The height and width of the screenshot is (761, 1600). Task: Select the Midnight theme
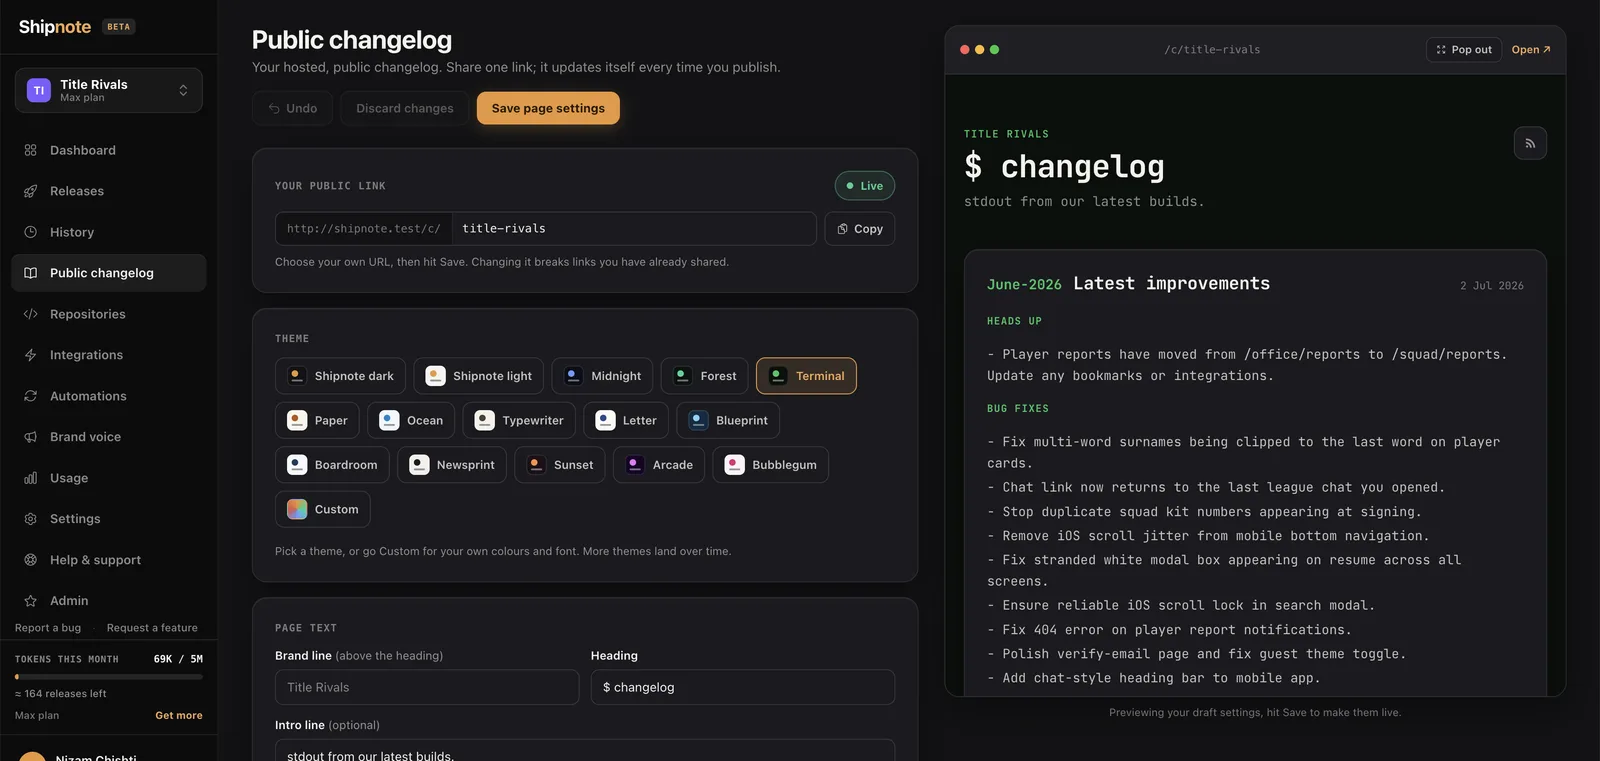coord(603,376)
